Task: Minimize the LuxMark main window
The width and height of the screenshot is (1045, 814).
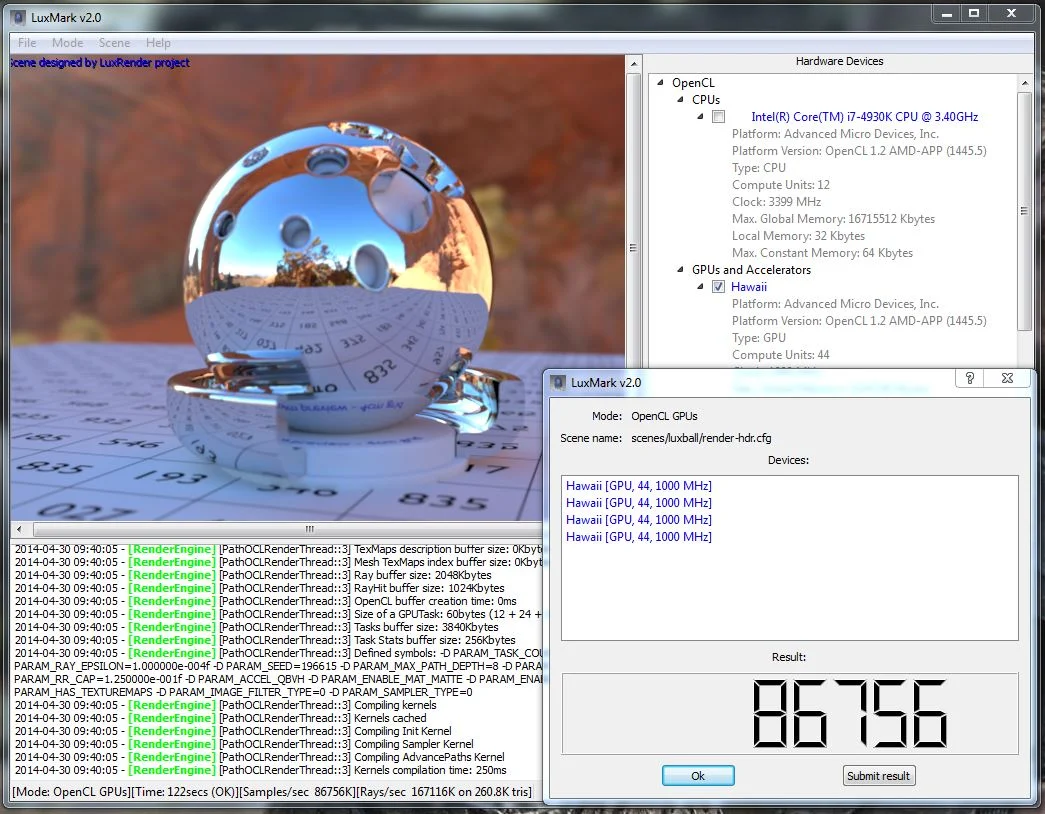Action: click(946, 13)
